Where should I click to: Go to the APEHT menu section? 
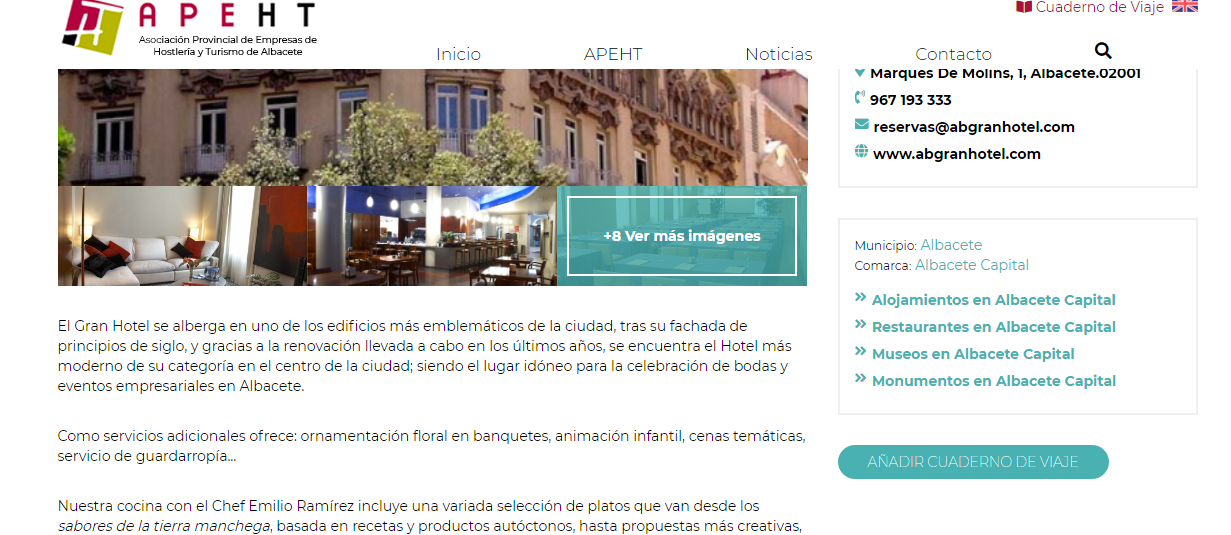[x=613, y=54]
